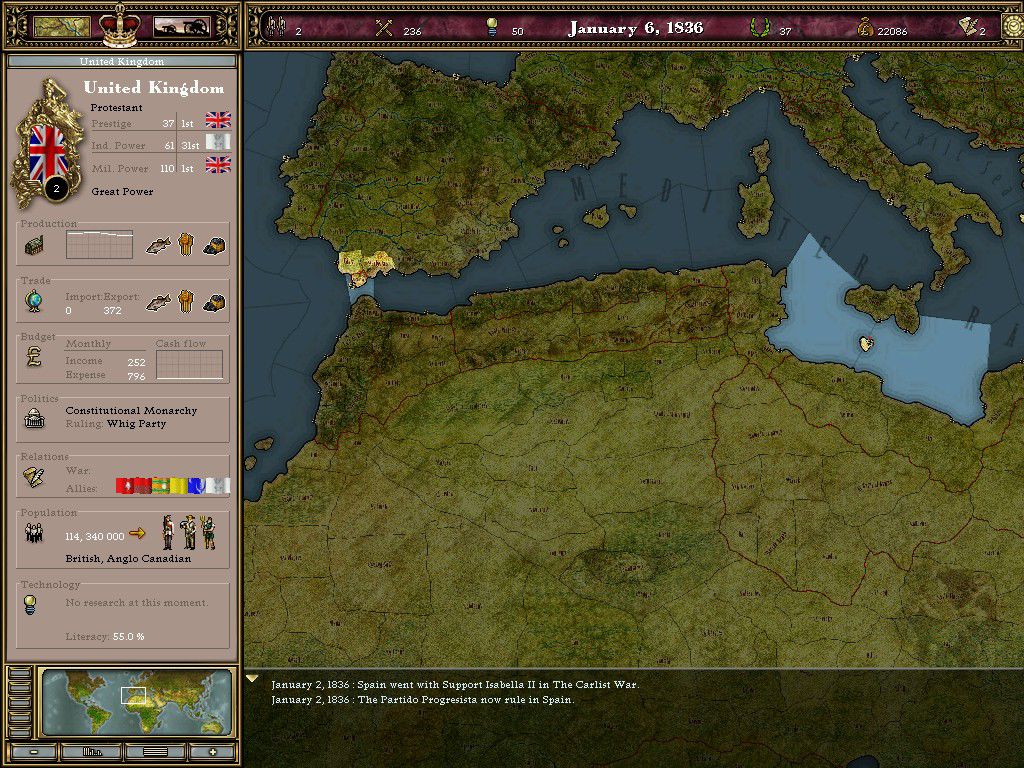1024x768 pixels.
Task: Zoom in with the plus button
Action: 212,752
